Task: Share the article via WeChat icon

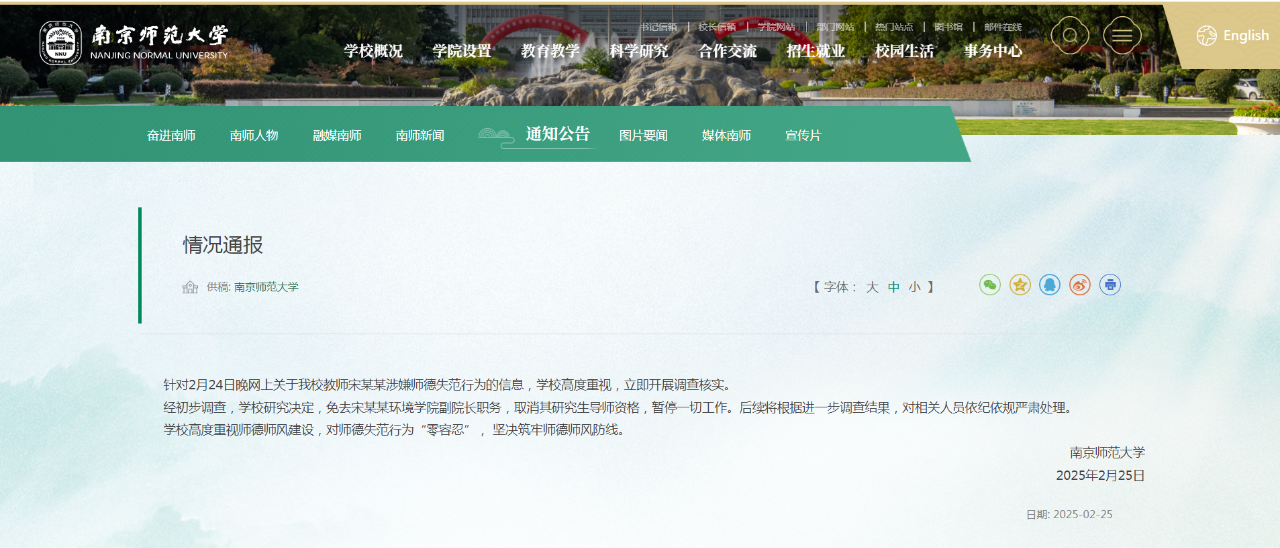Action: coord(990,285)
